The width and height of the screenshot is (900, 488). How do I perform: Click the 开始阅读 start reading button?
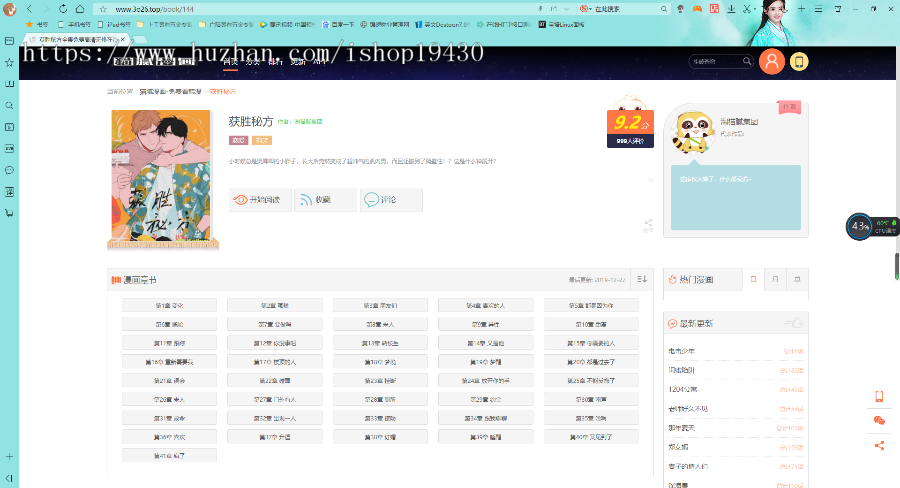(x=260, y=200)
